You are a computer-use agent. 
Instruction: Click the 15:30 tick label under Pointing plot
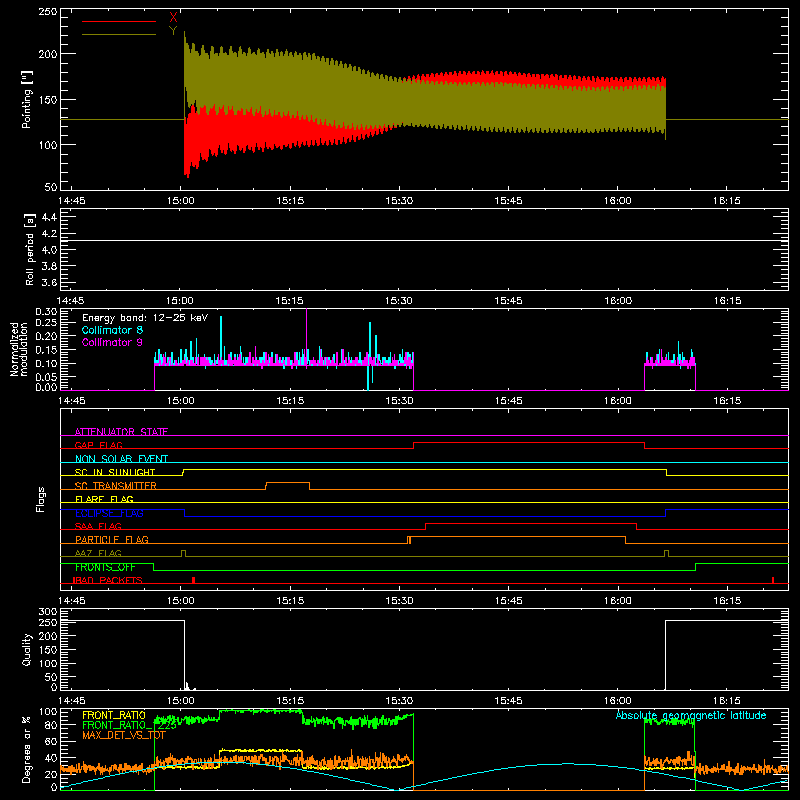click(399, 201)
